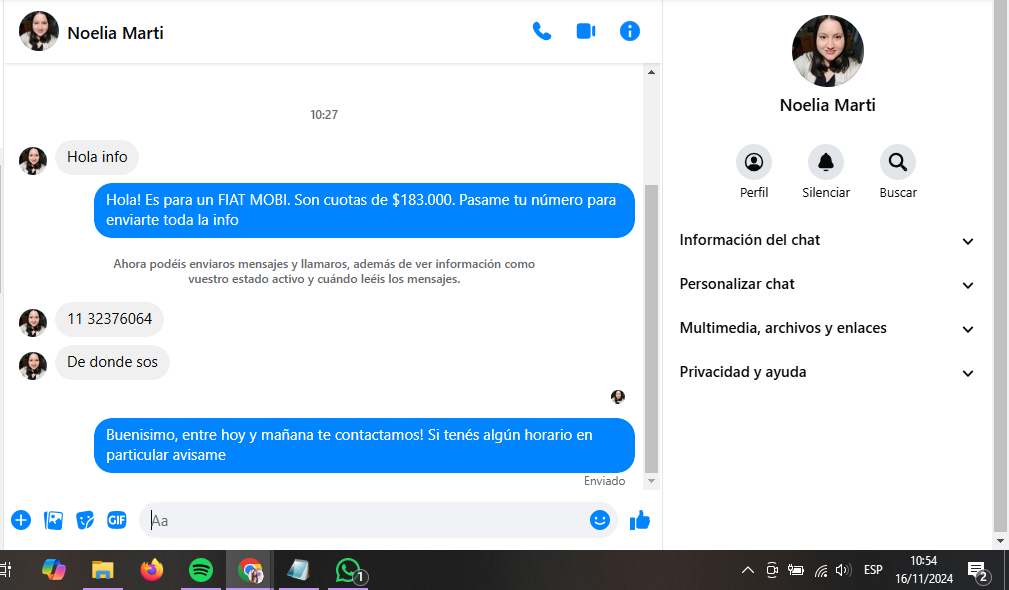Open the emoji picker in message box
The height and width of the screenshot is (590, 1009).
tap(600, 520)
